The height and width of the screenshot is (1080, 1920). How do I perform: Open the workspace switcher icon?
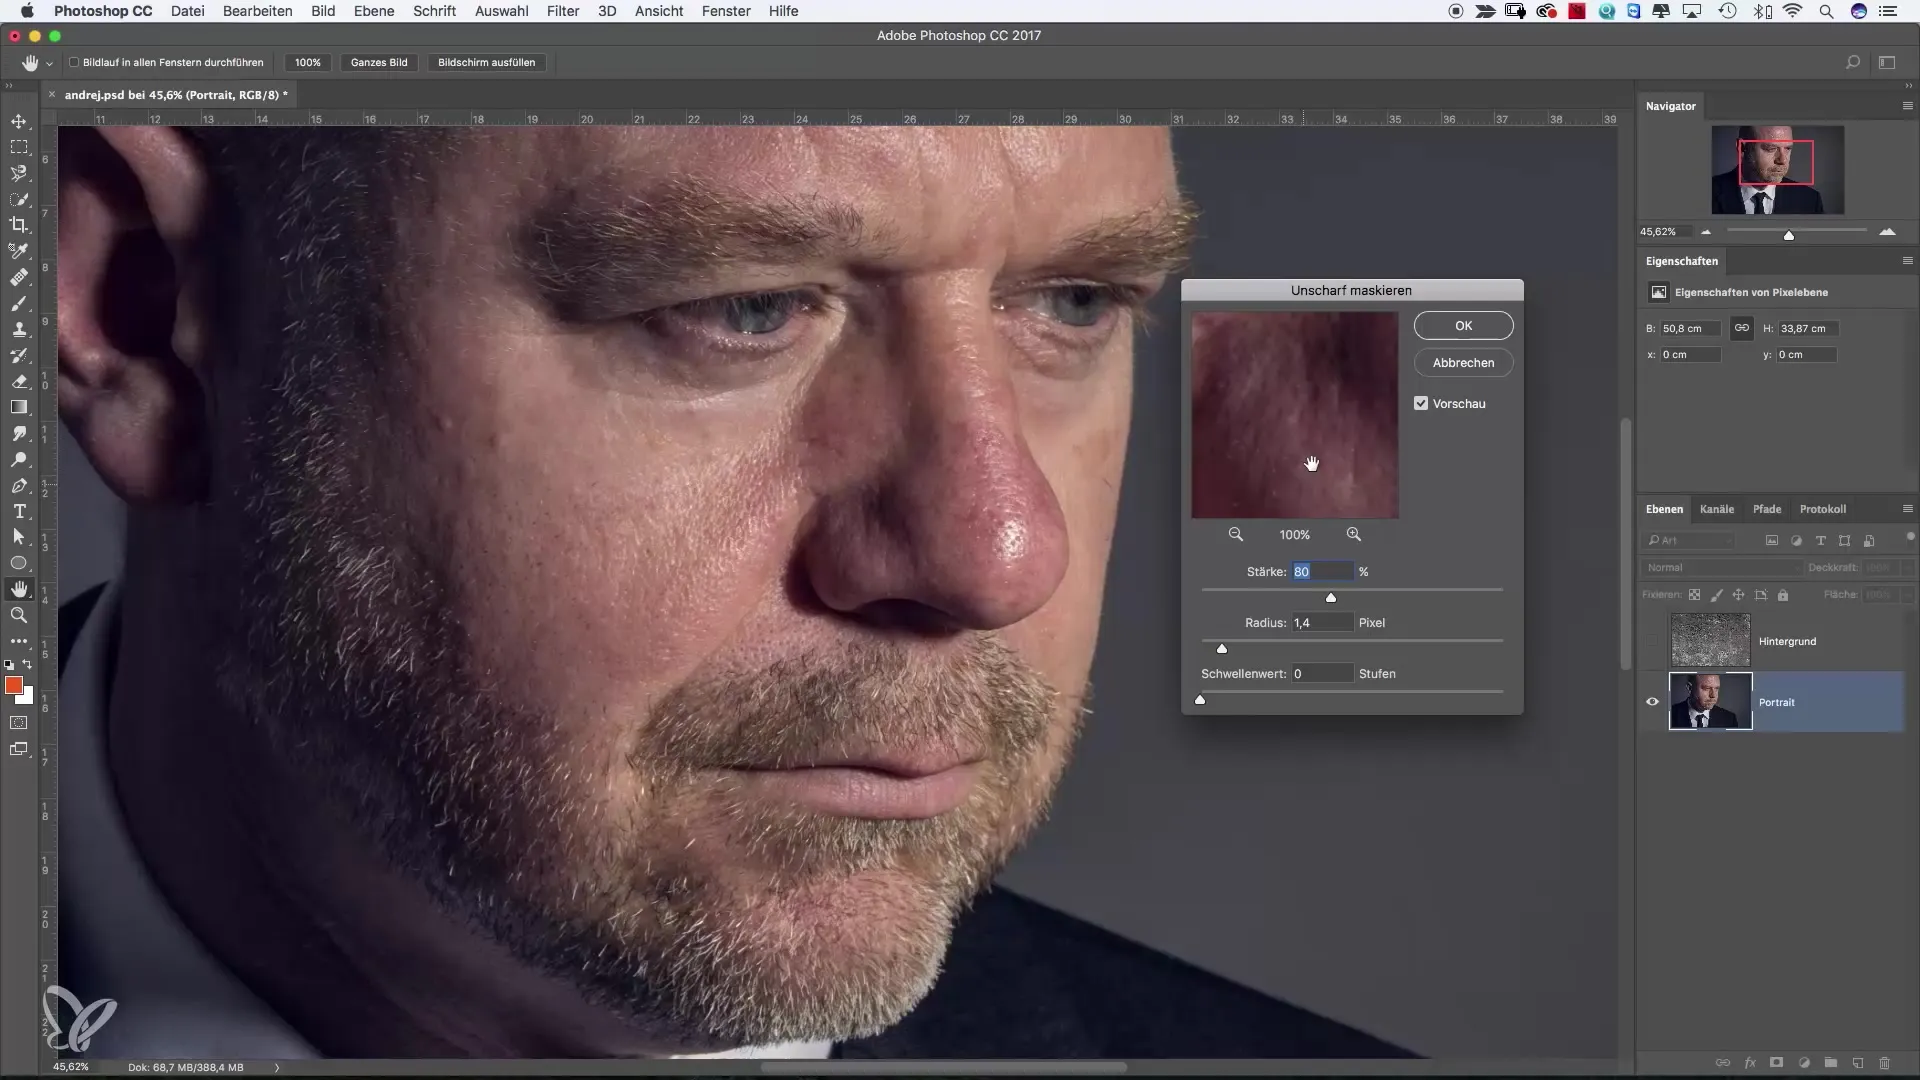tap(1887, 62)
